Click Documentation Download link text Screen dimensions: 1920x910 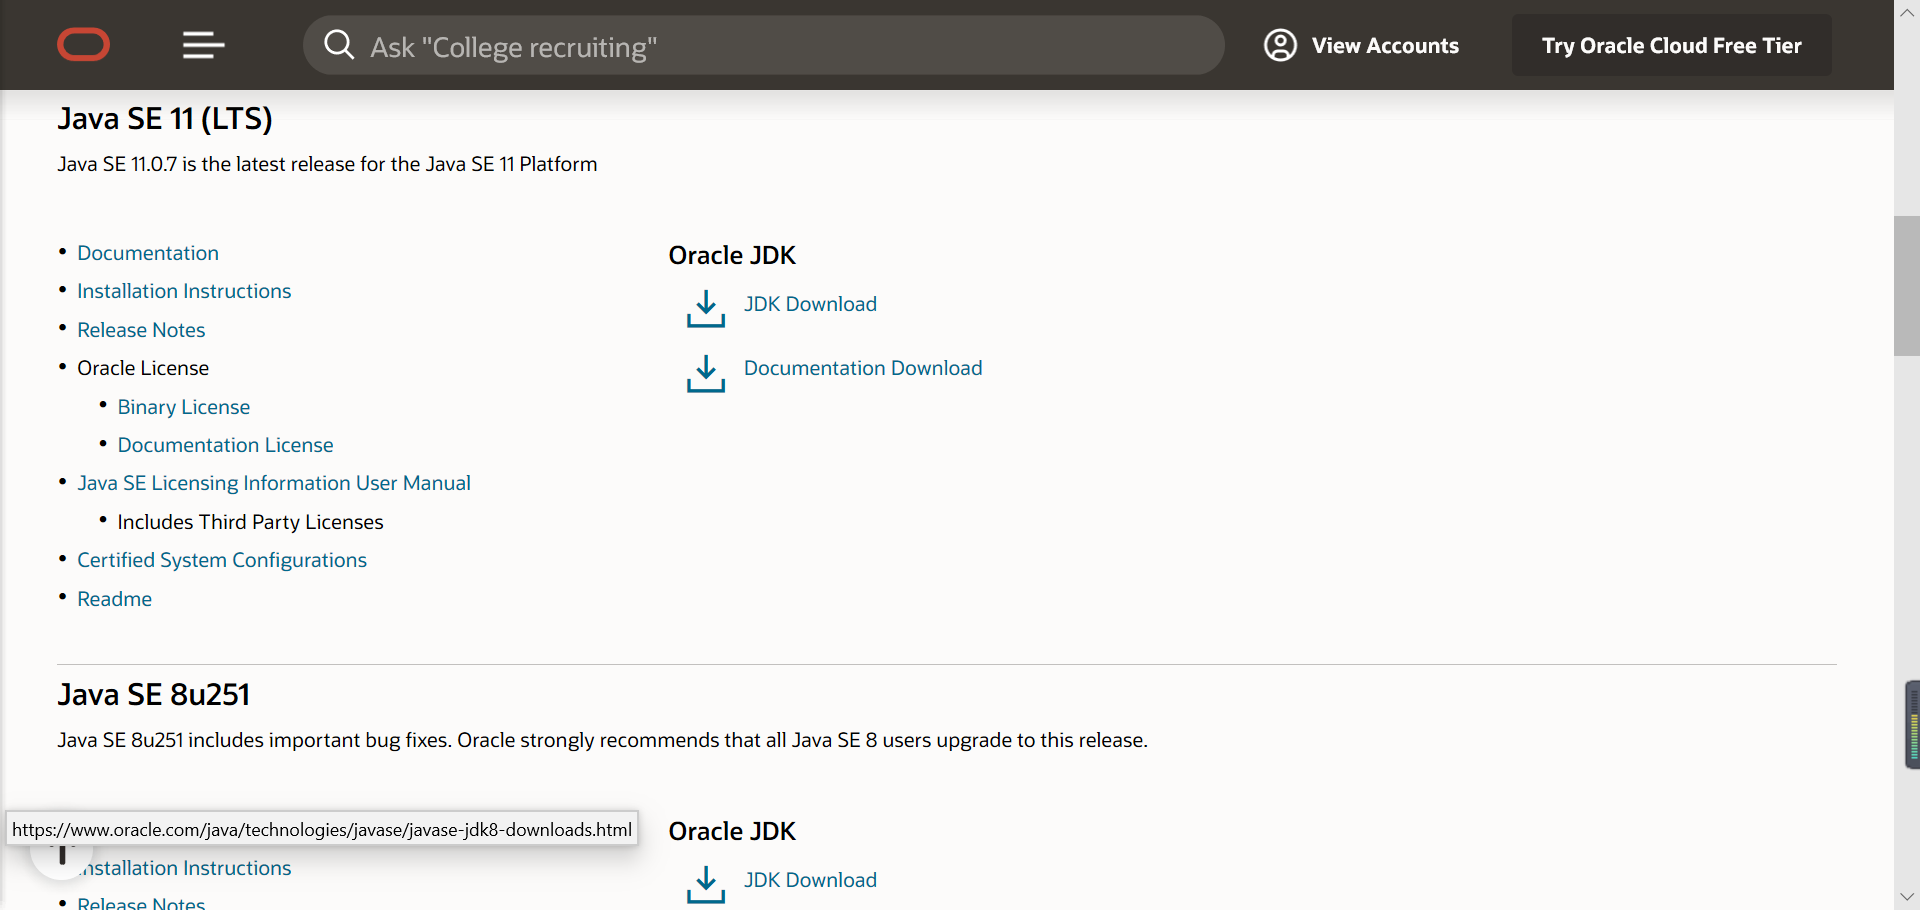click(863, 368)
